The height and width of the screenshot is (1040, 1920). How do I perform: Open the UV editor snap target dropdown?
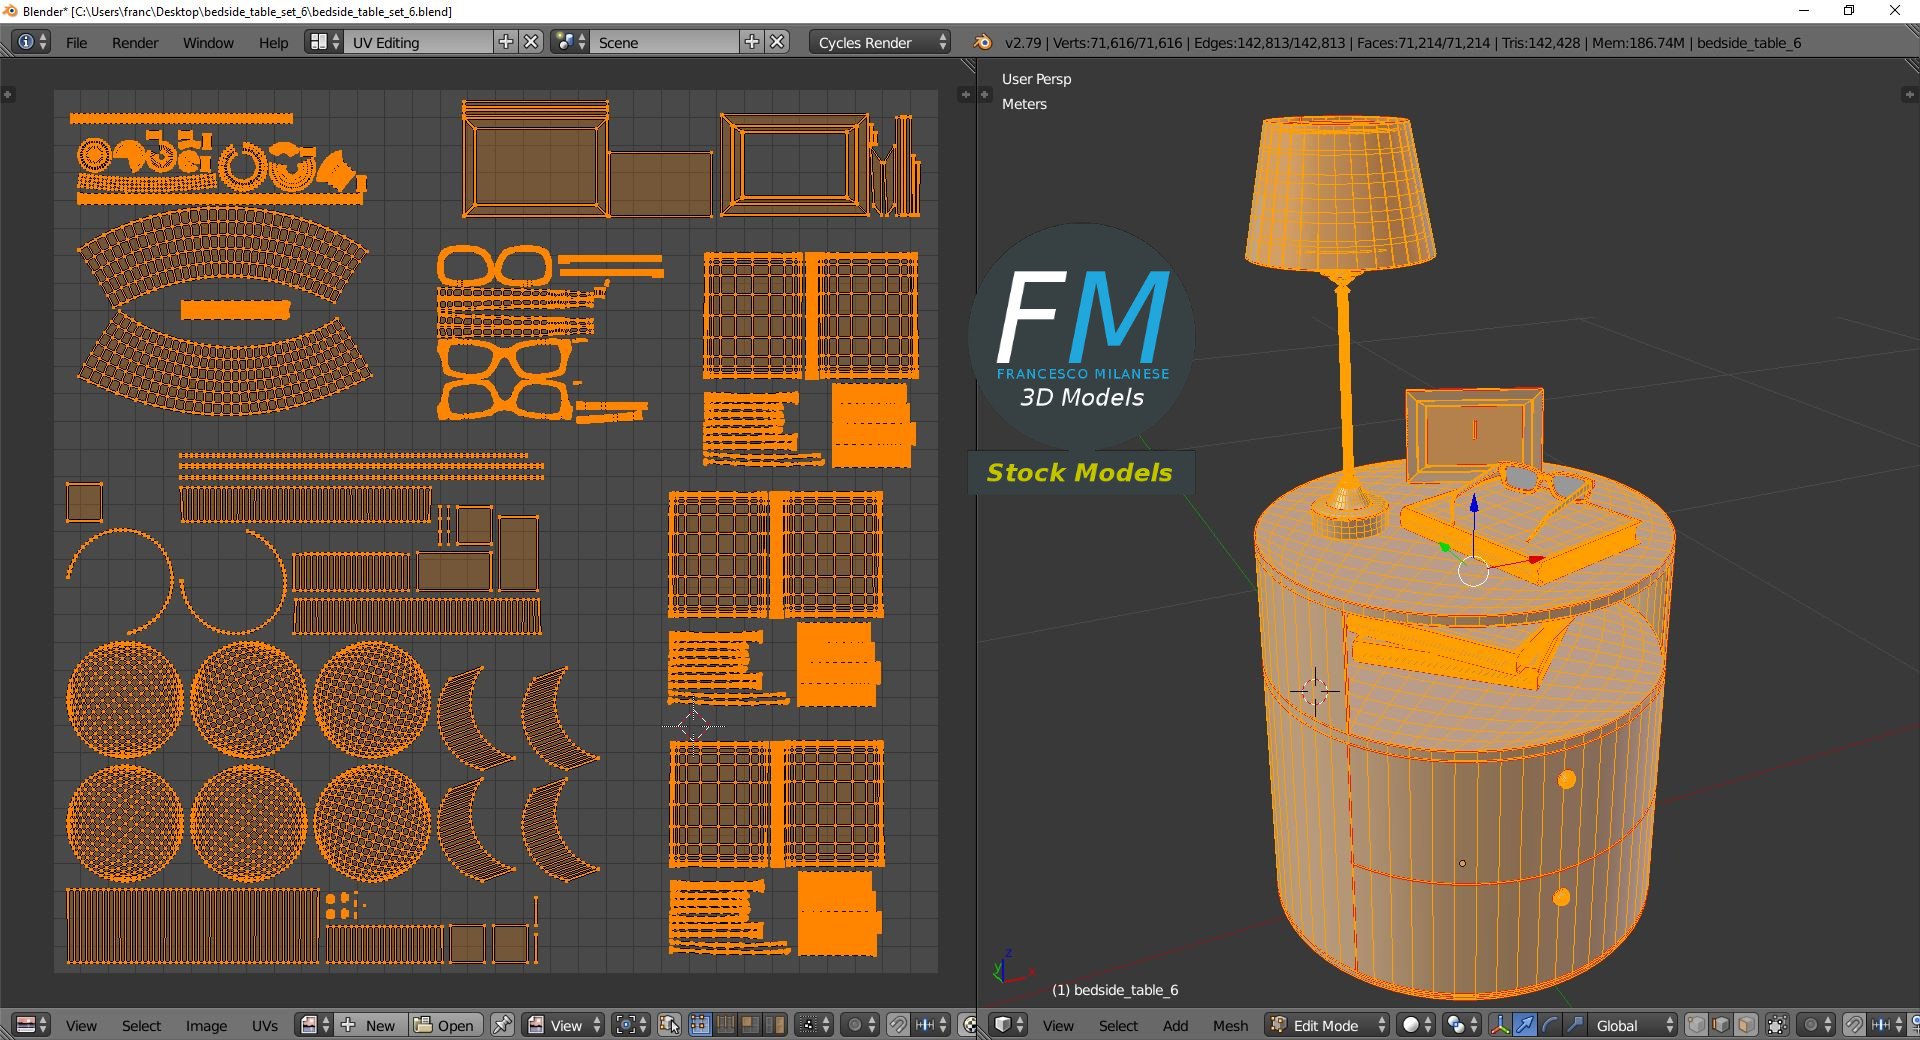pos(932,1025)
